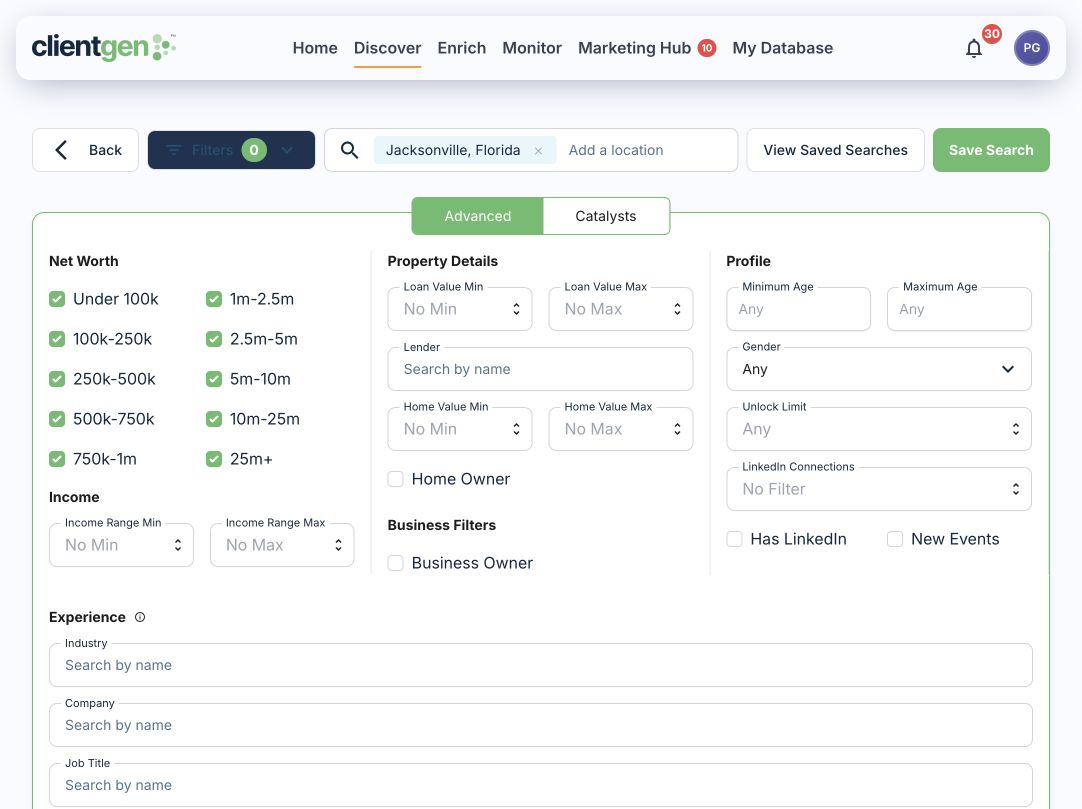This screenshot has height=809, width=1082.
Task: Uncheck the 2.5m-5m net worth box
Action: tap(214, 339)
